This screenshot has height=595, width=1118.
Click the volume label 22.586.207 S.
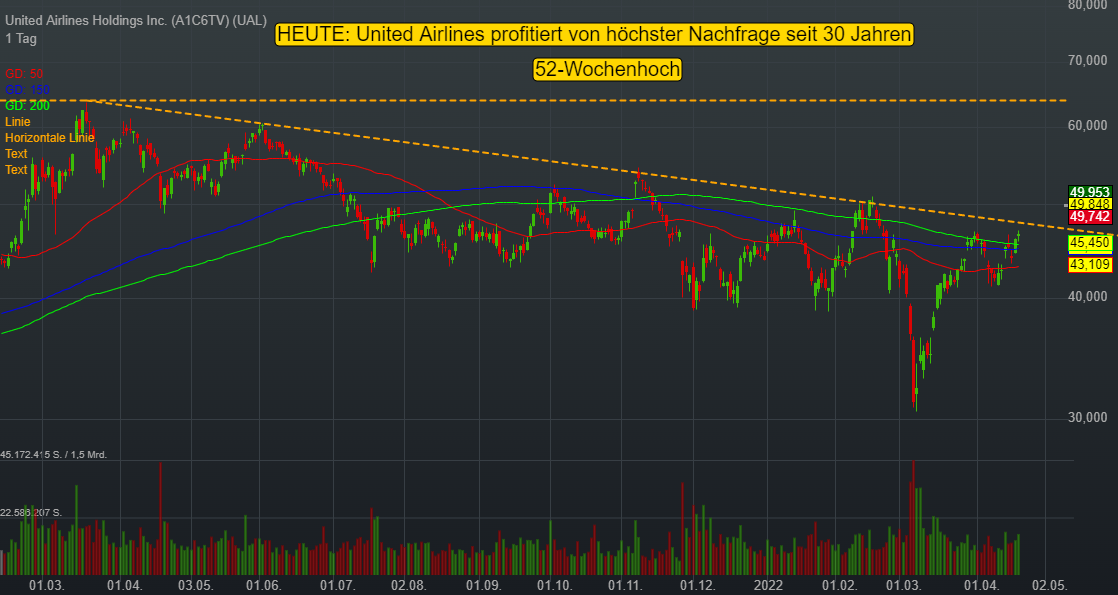click(31, 512)
